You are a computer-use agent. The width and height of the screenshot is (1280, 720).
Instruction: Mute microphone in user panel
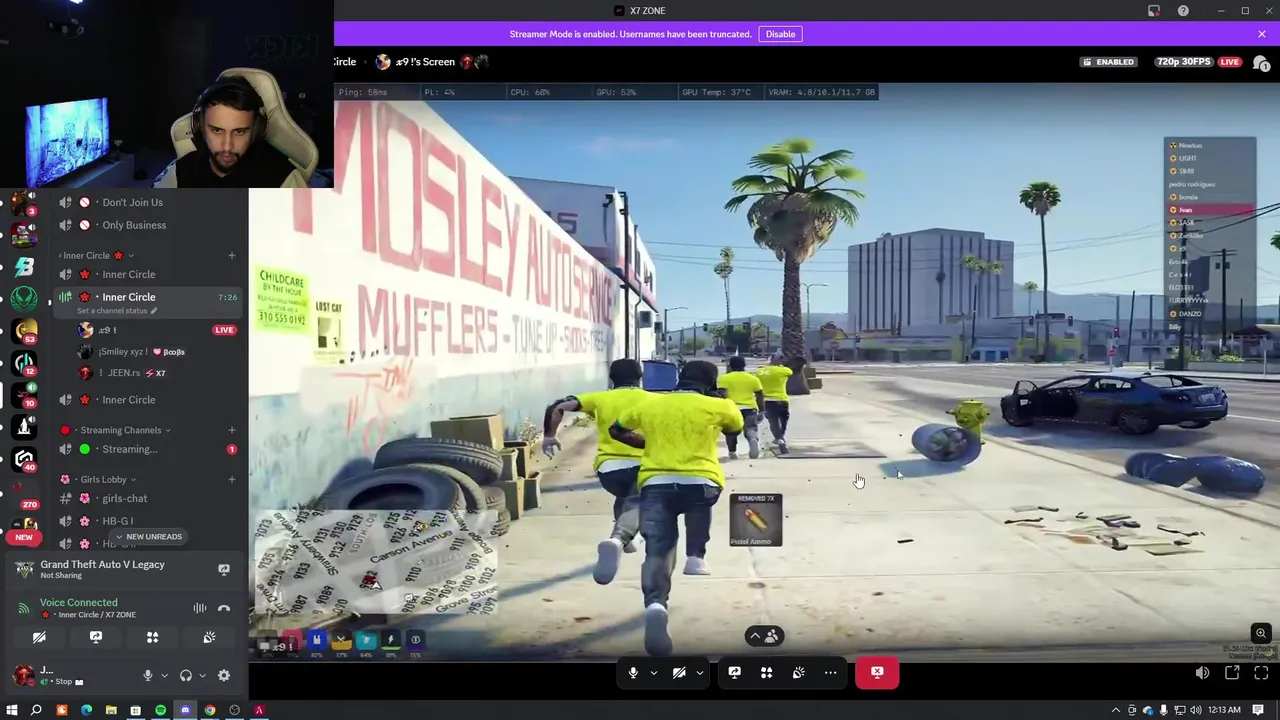pyautogui.click(x=148, y=676)
